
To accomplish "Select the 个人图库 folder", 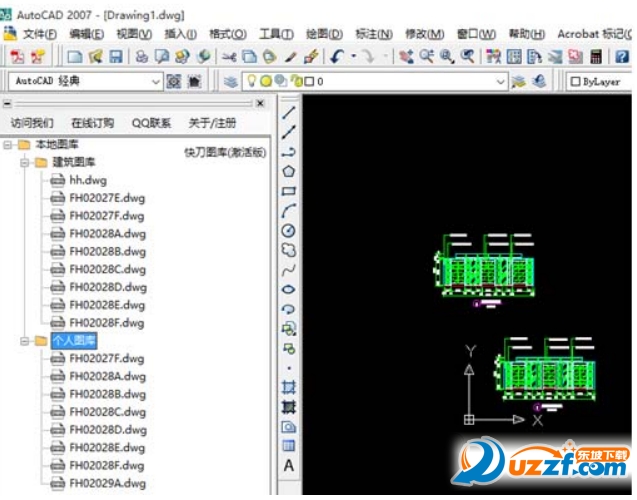I will (x=74, y=341).
